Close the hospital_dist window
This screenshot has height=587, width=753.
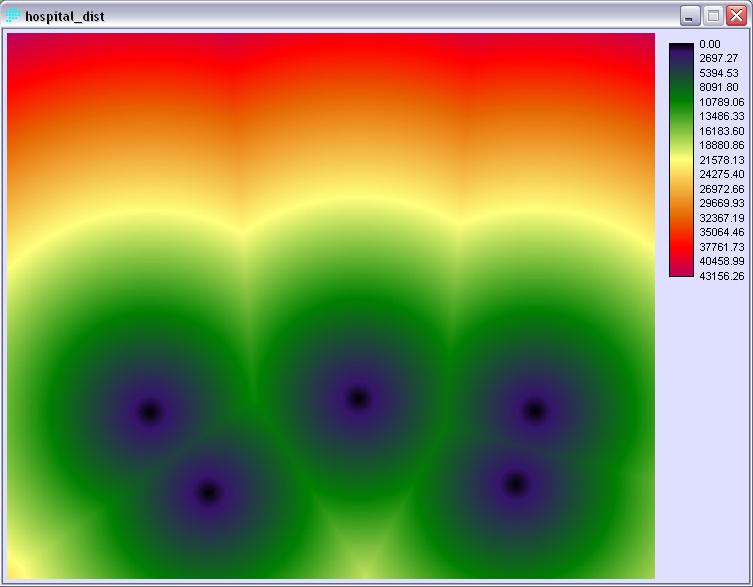click(x=736, y=15)
